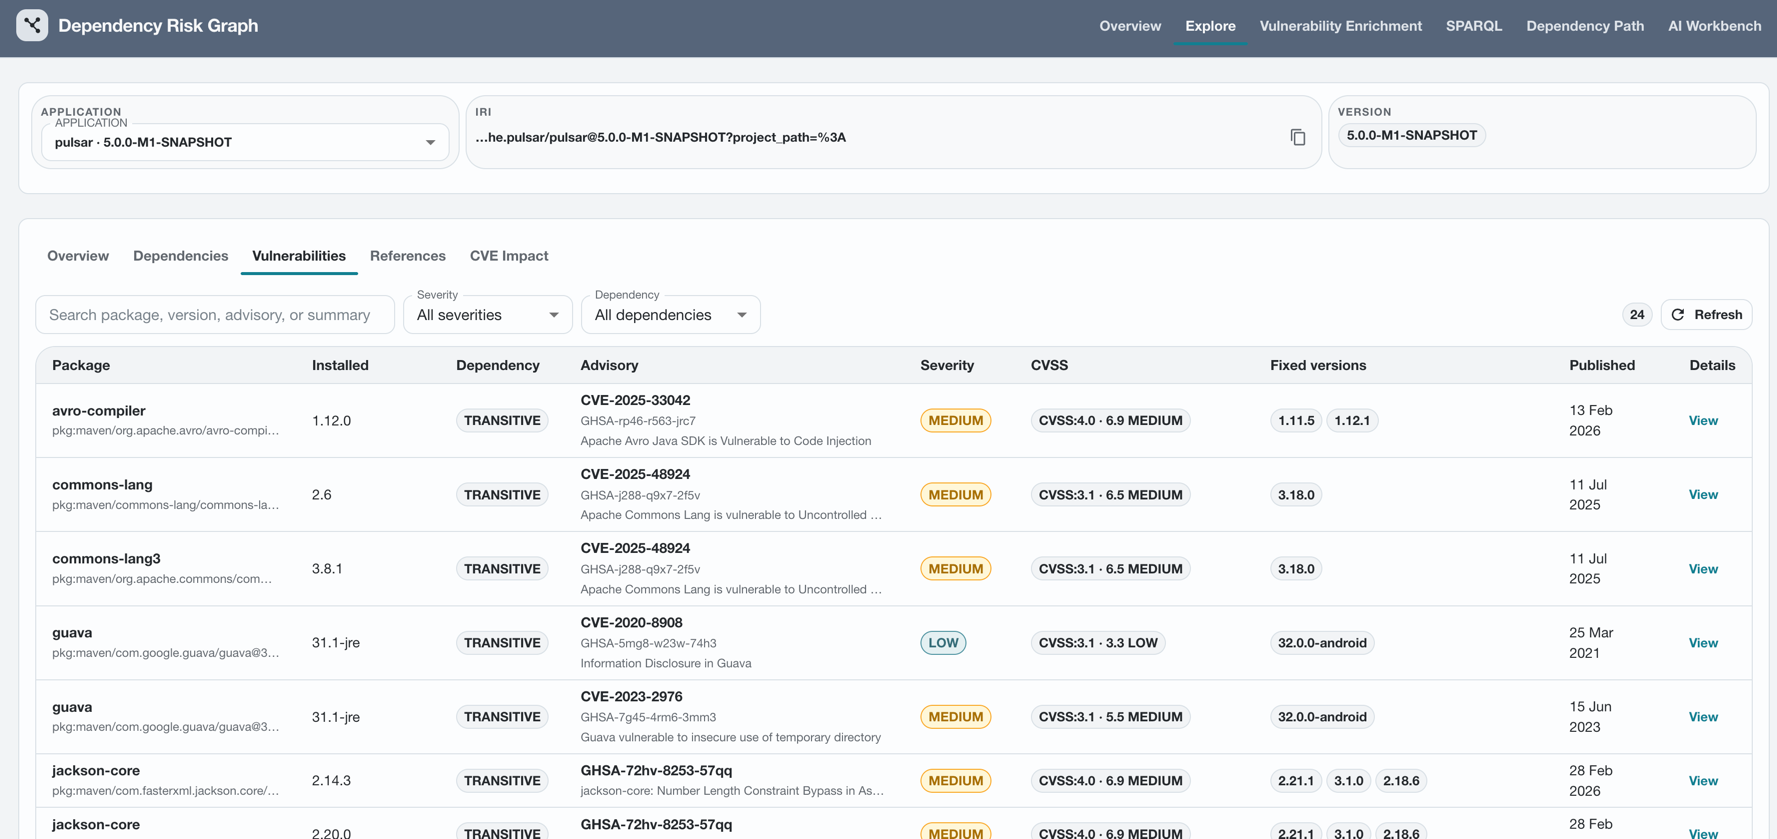Click the 5.0.0-M1-SNAPSHOT version chip

tap(1411, 135)
